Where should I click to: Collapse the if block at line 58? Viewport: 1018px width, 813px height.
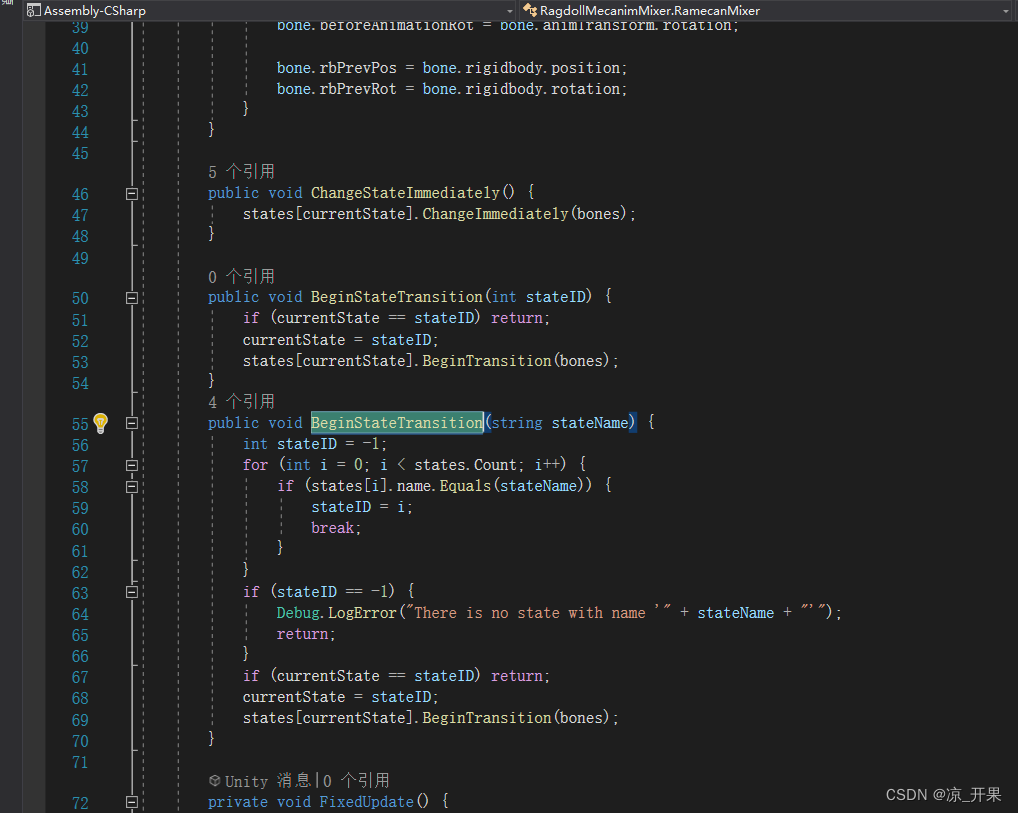coord(132,486)
